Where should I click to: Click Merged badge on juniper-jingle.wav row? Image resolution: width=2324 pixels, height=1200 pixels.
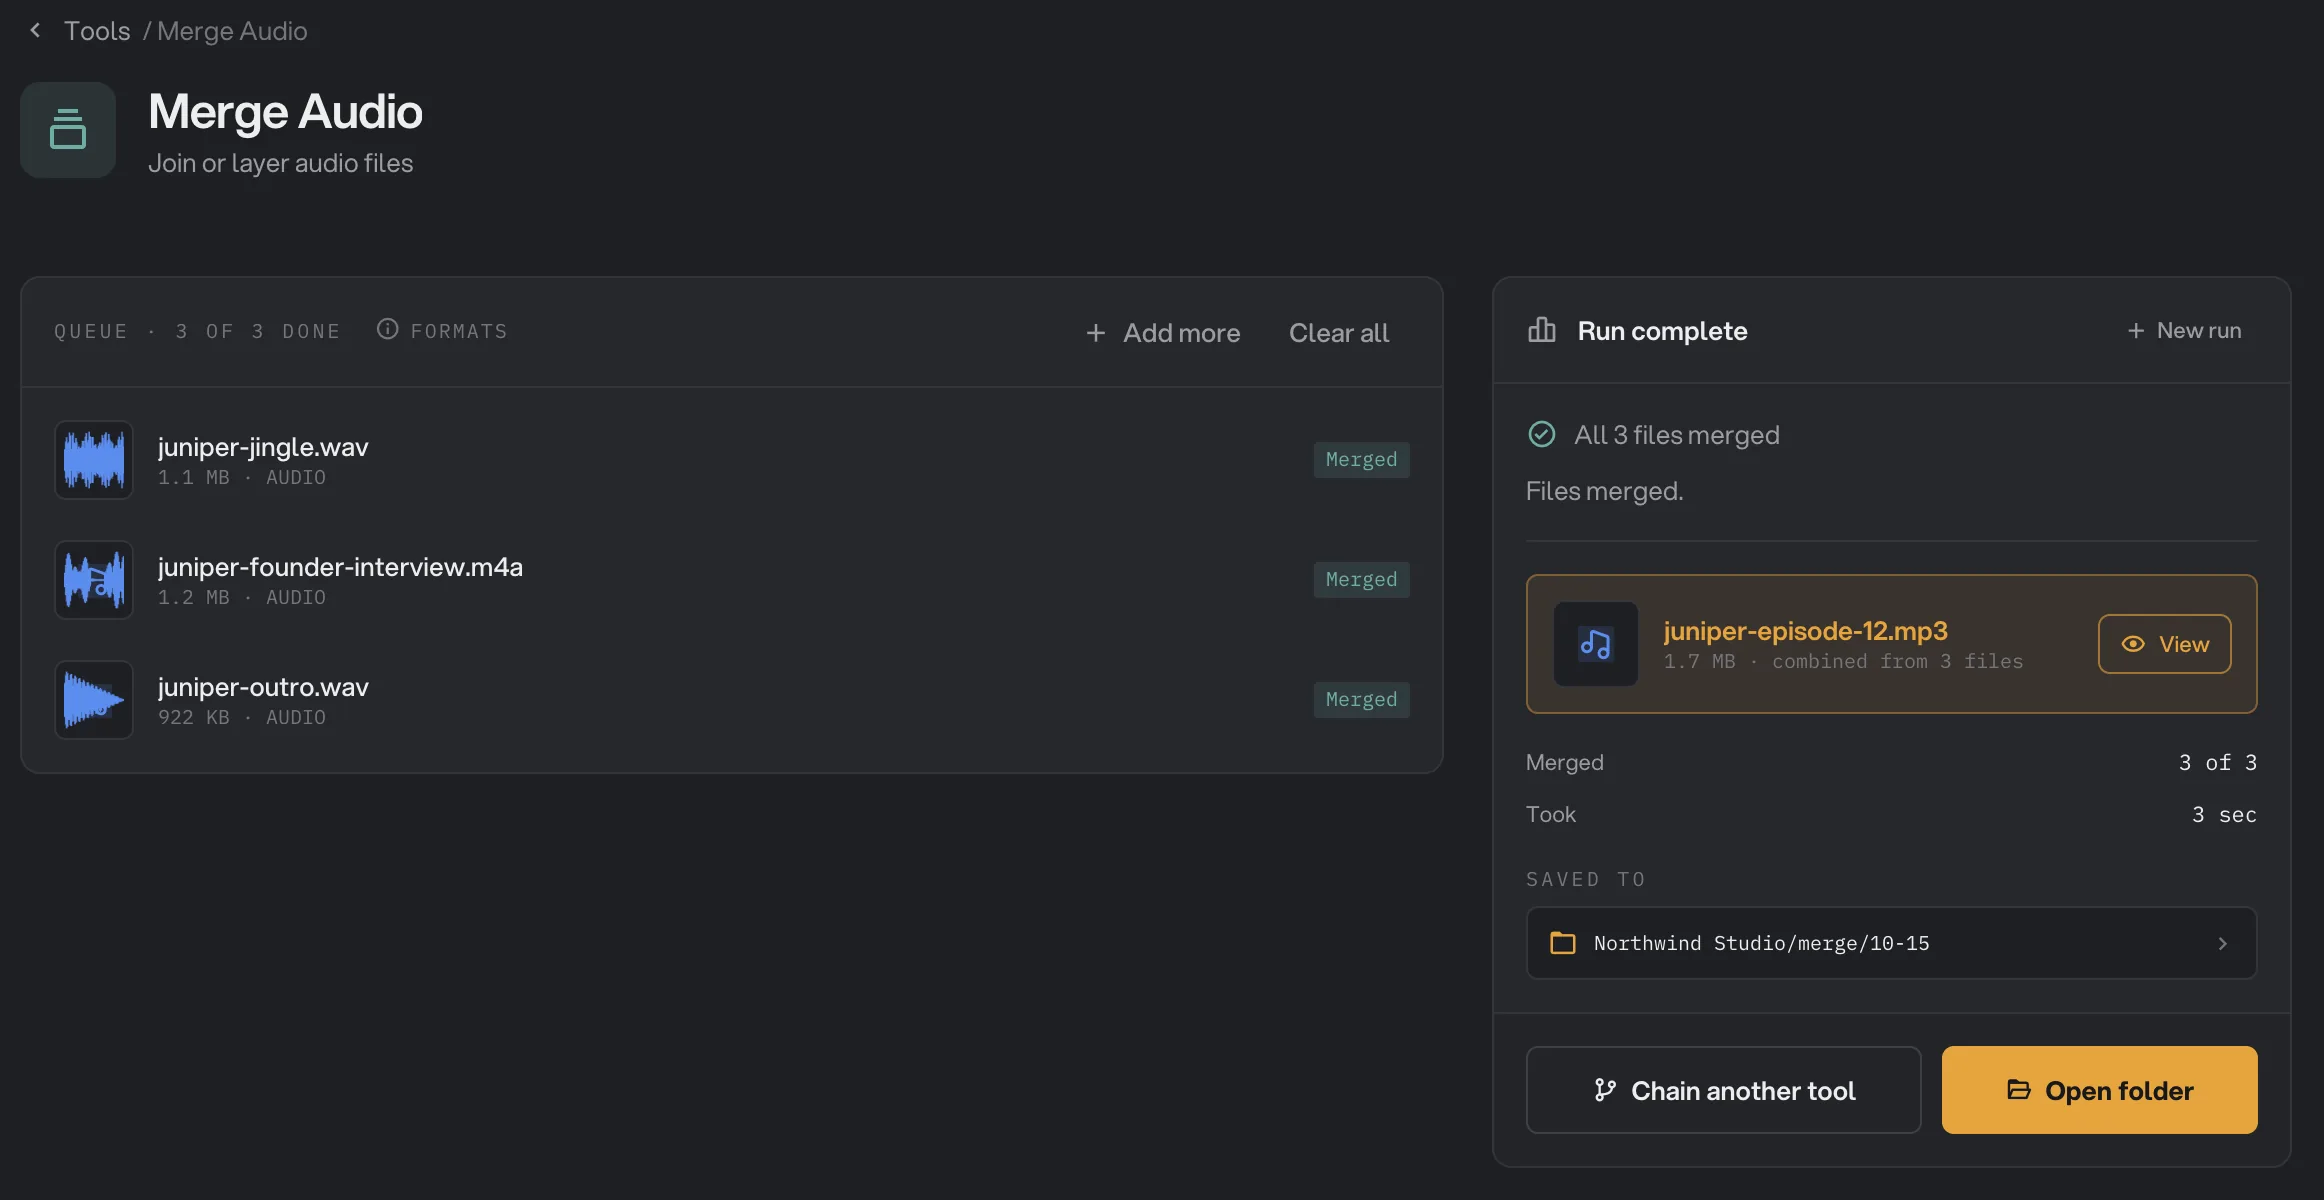point(1361,460)
